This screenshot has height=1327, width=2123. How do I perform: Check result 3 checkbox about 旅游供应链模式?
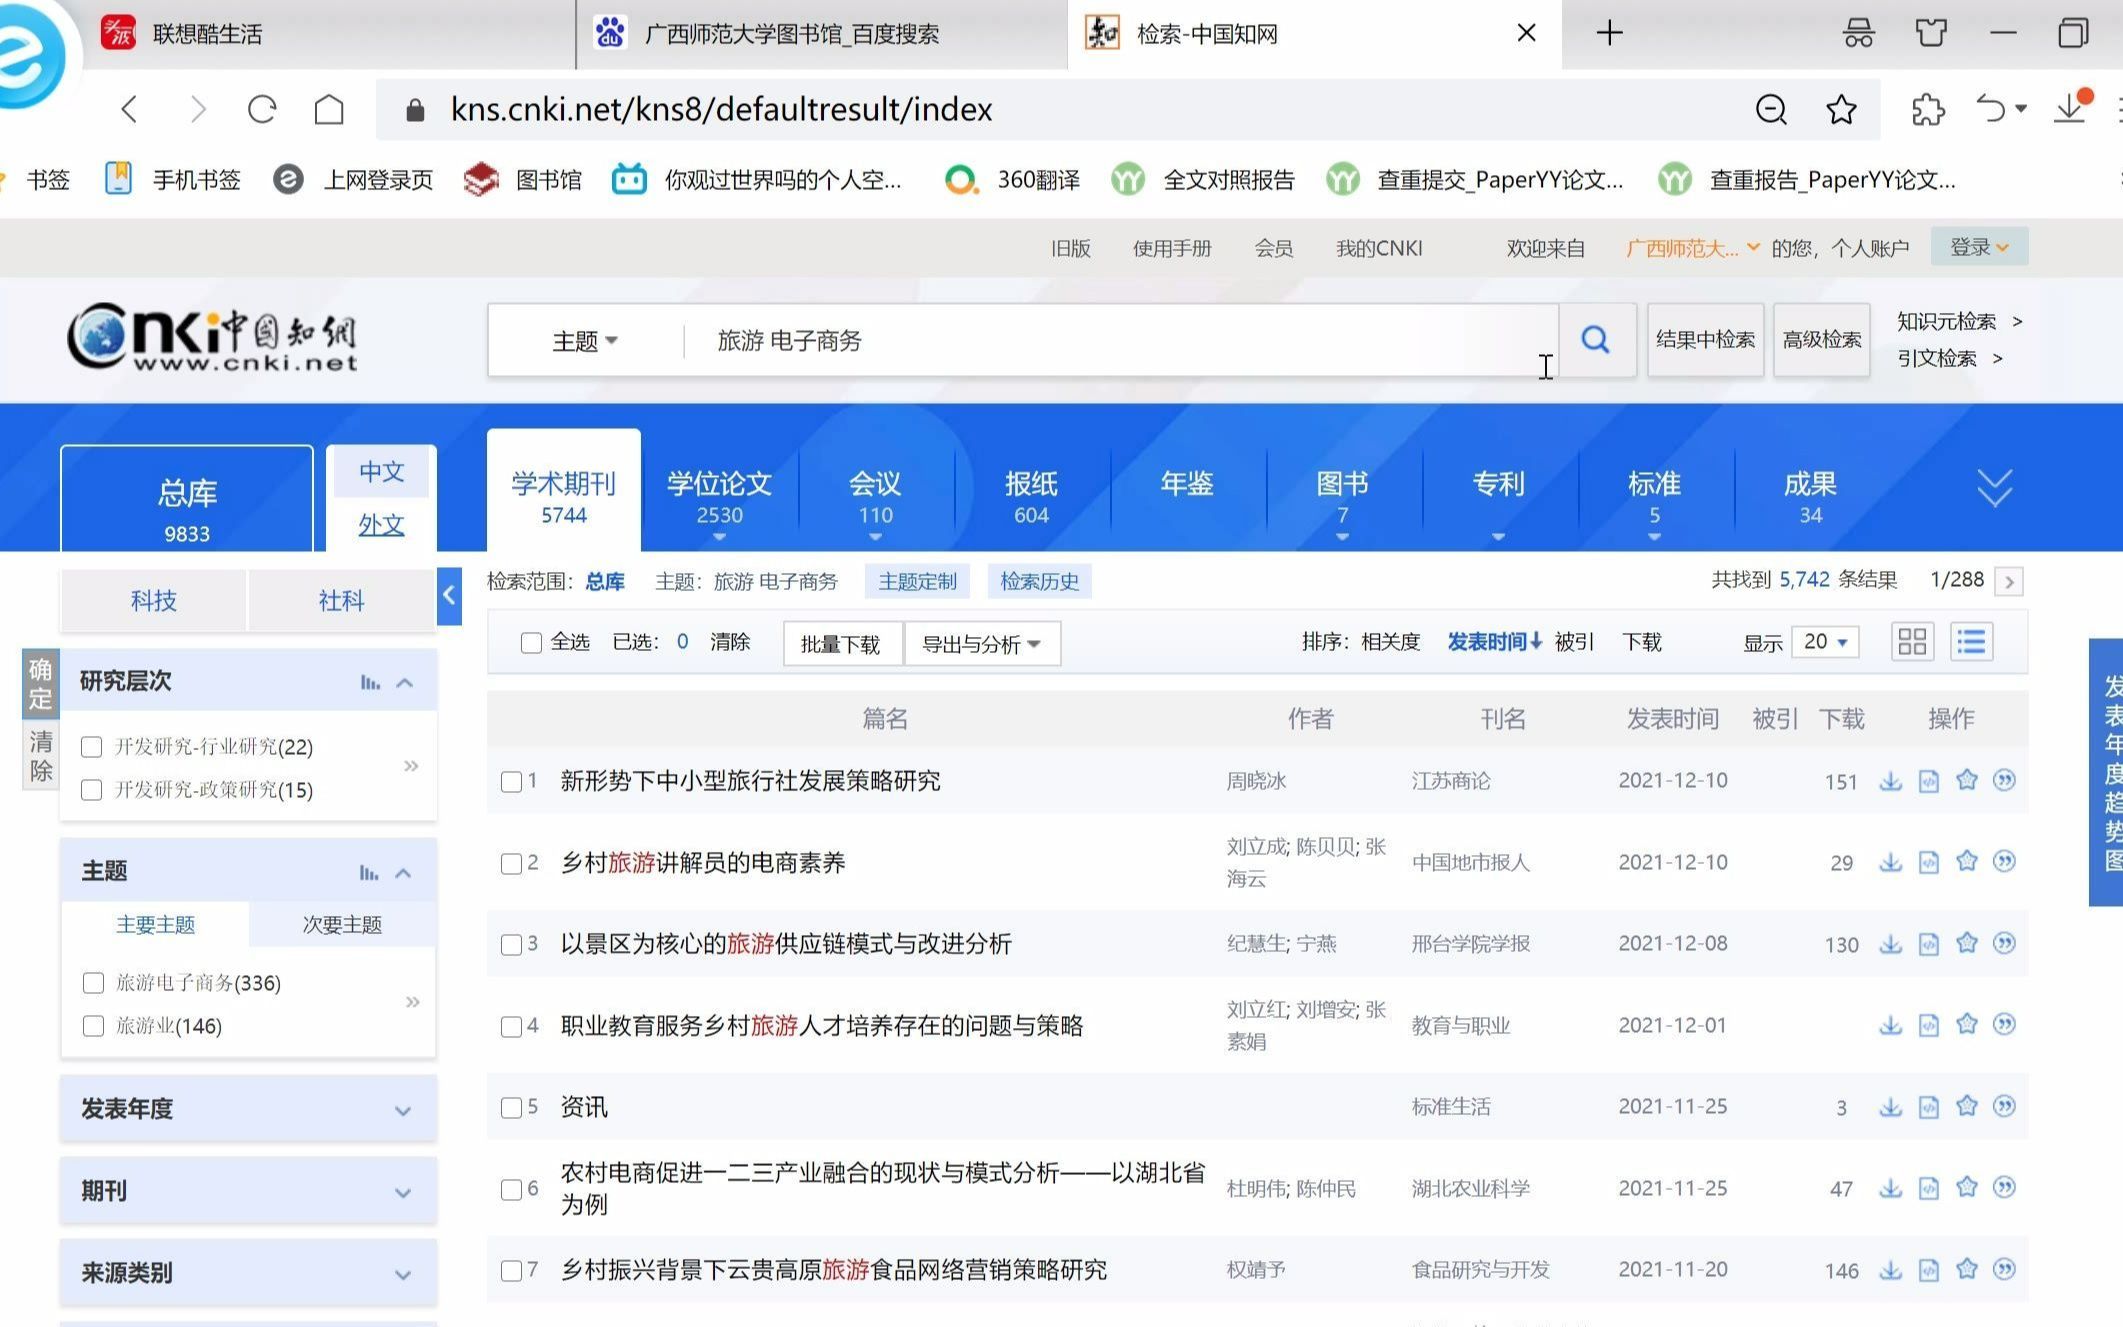point(511,944)
